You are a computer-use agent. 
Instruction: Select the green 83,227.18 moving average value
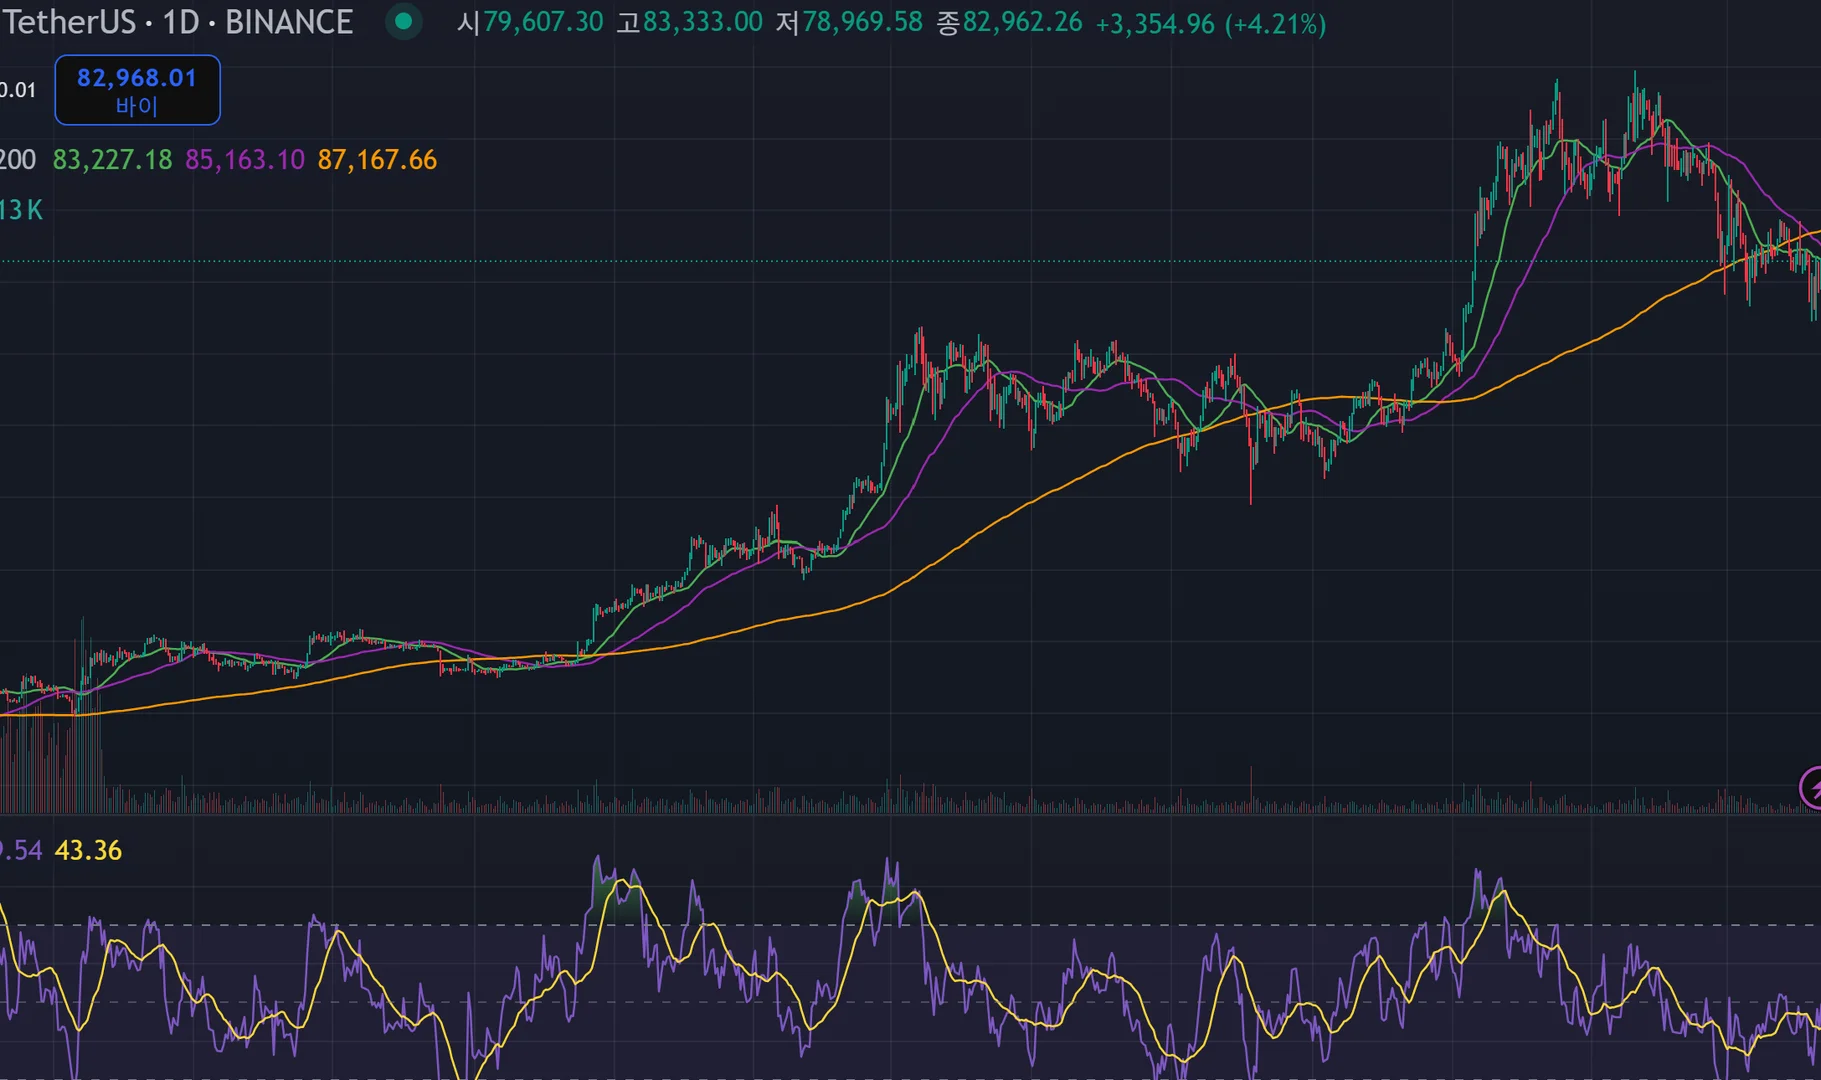coord(112,160)
